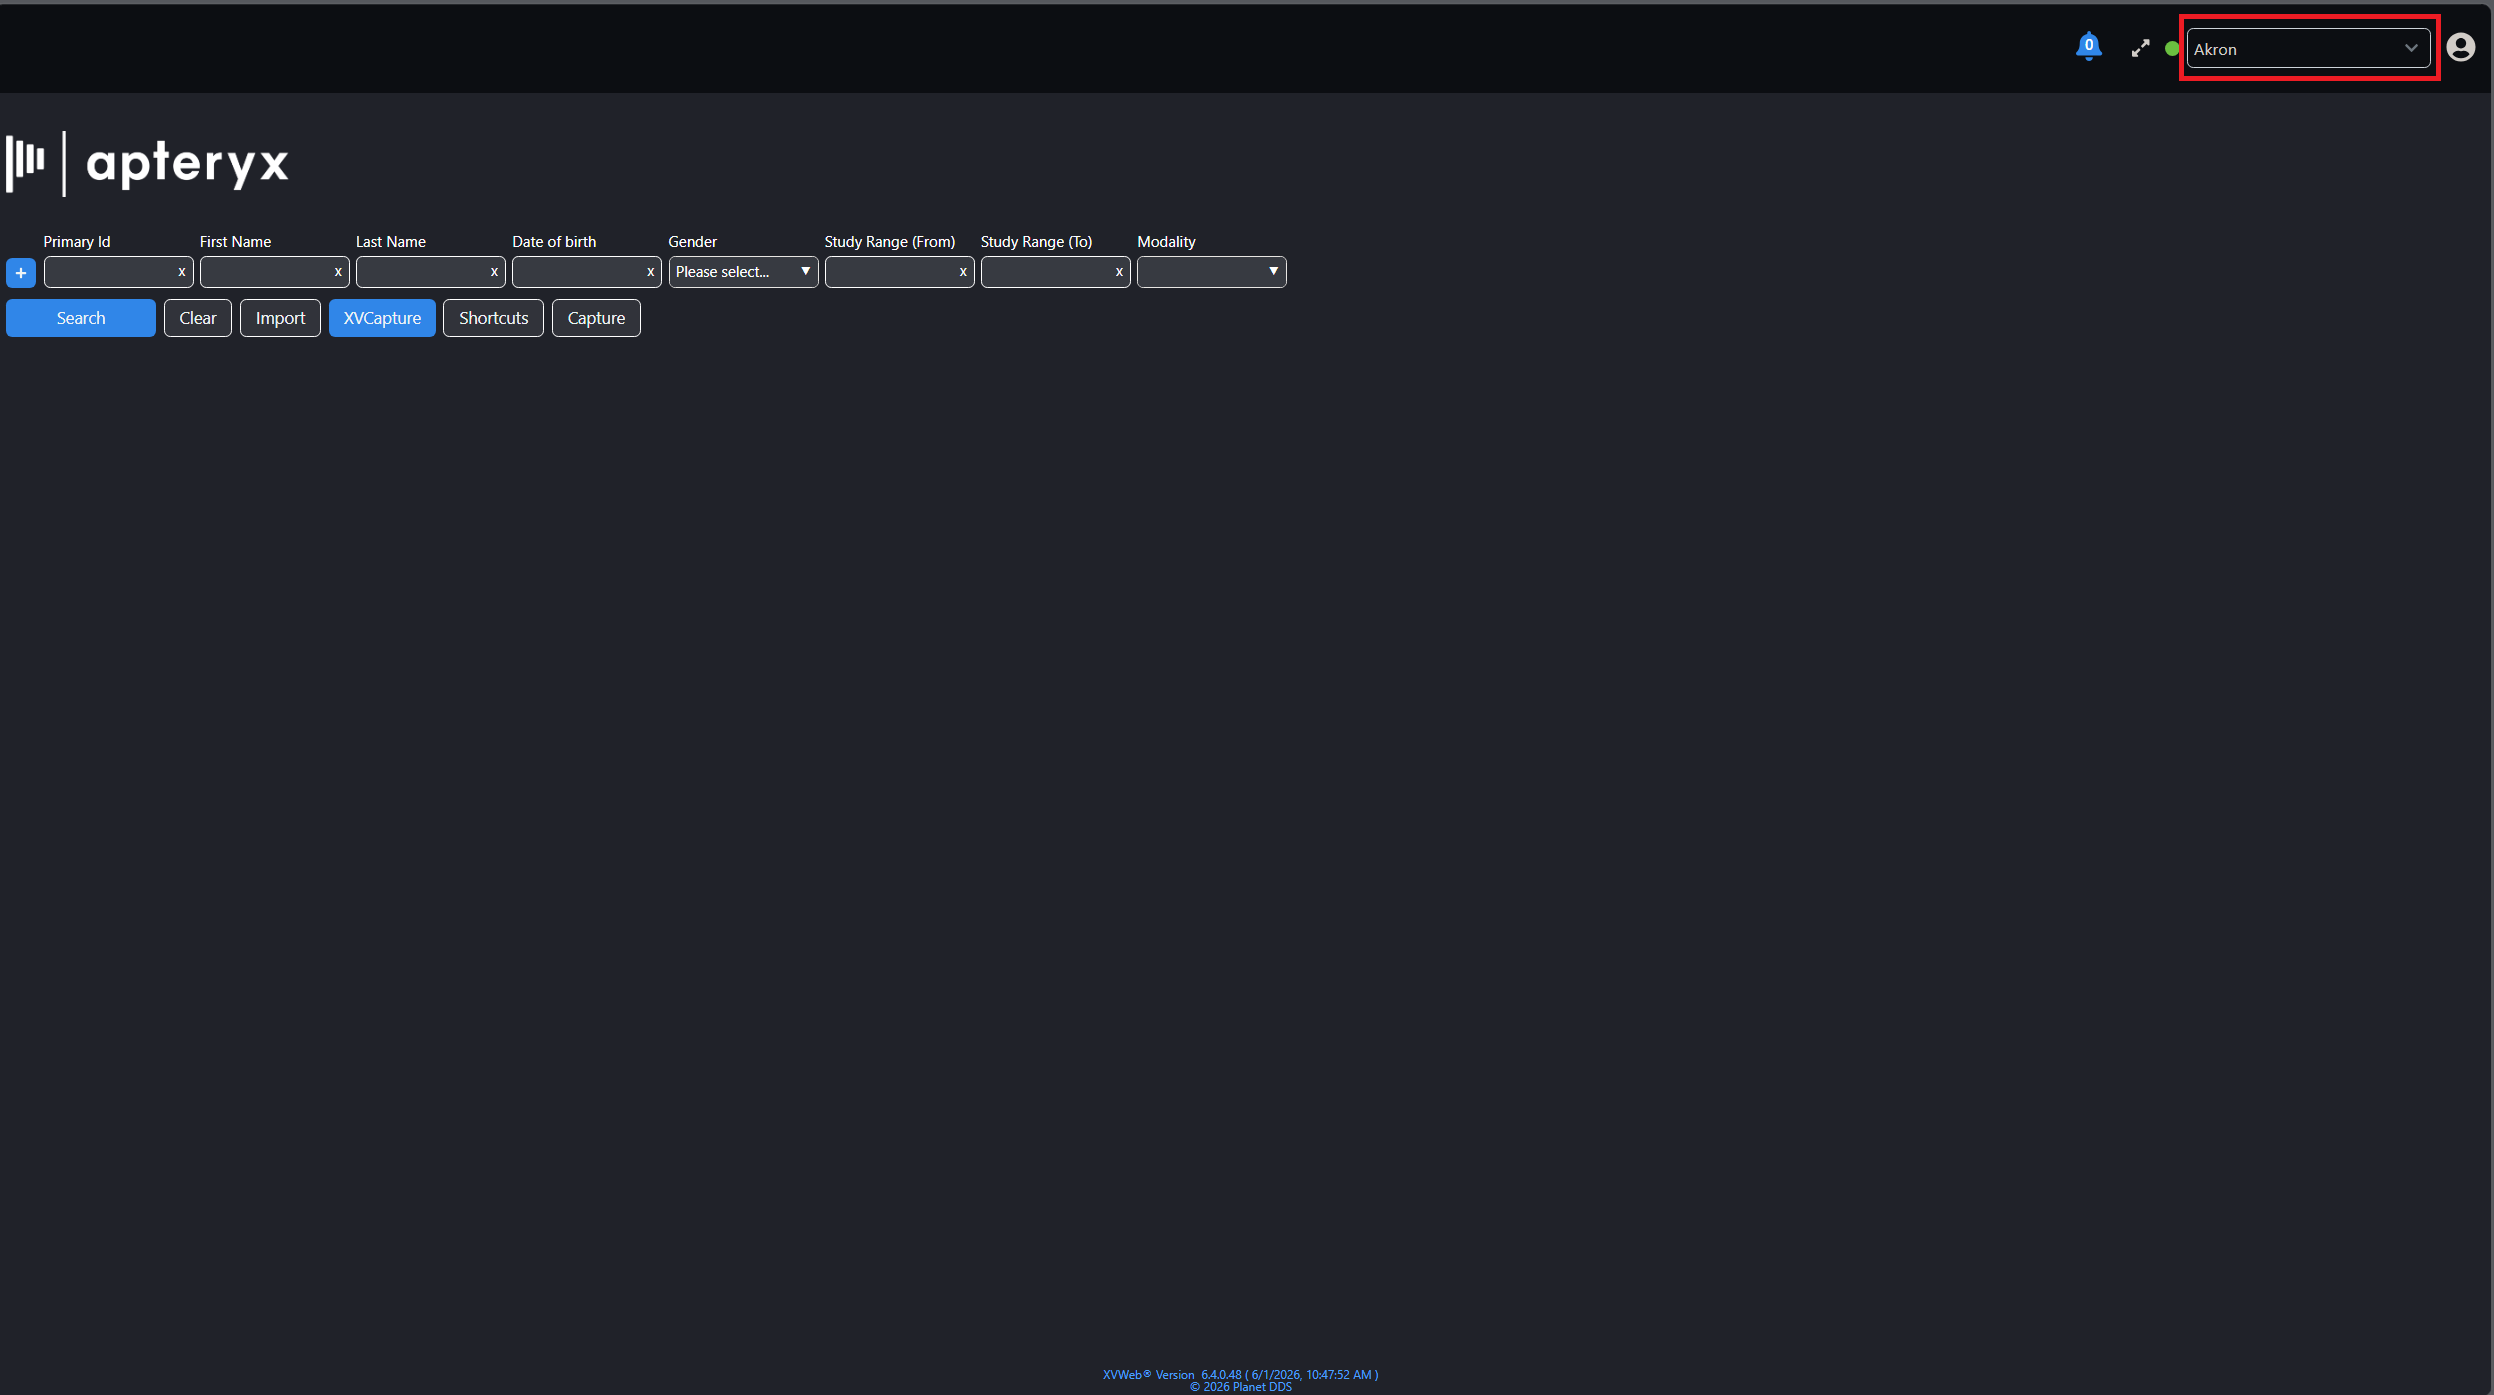Click the Search button

(81, 318)
